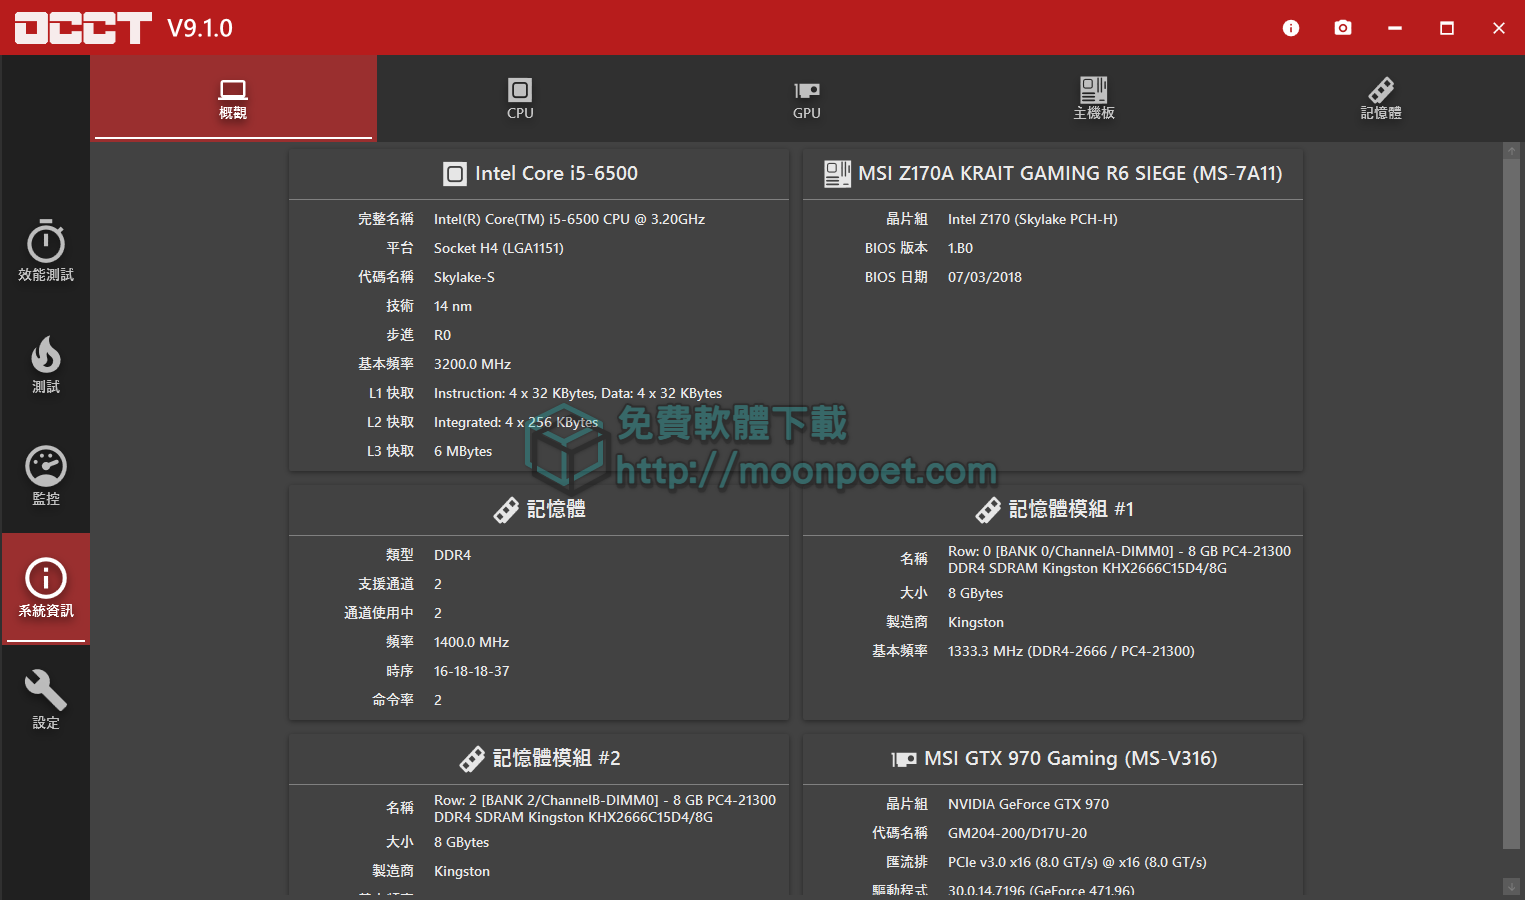
Task: Select the 測試 stress test icon in sidebar
Action: point(45,363)
